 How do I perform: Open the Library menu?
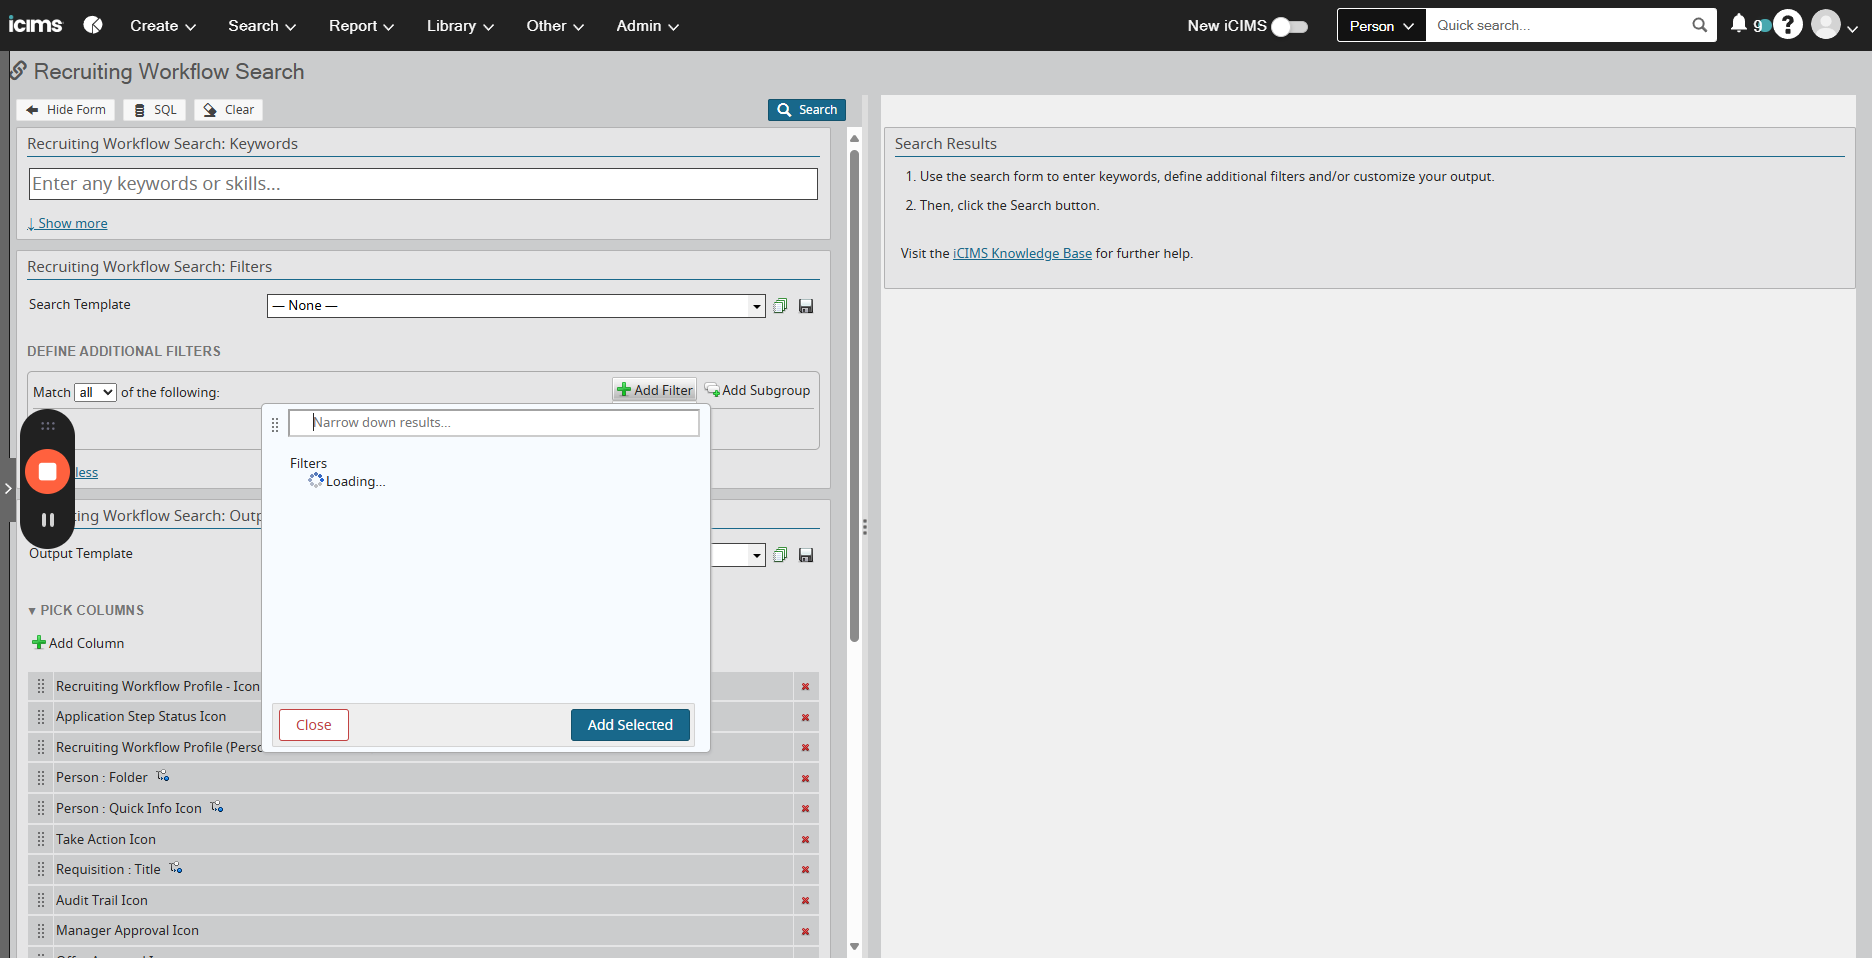click(x=460, y=26)
